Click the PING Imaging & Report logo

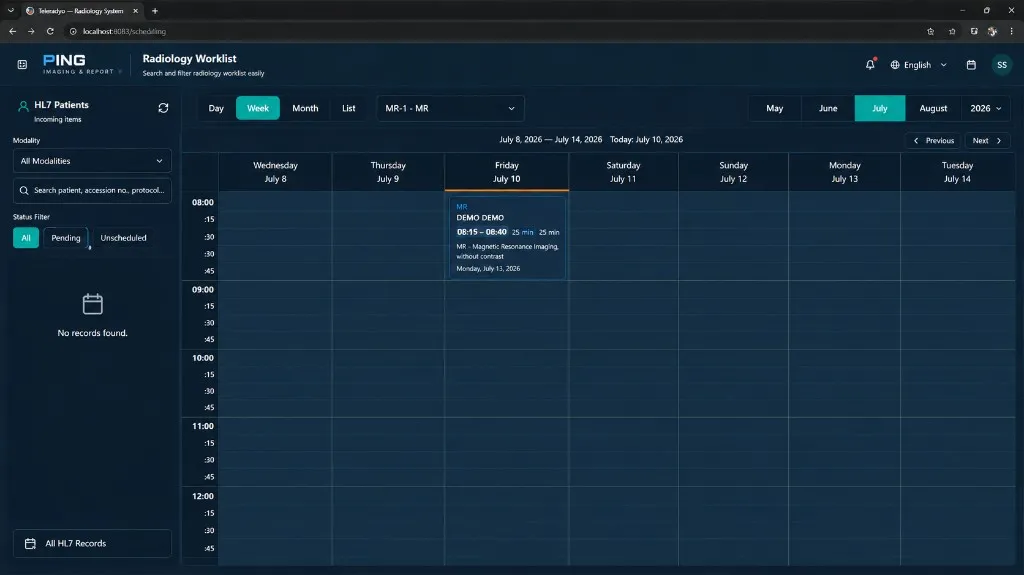(78, 64)
